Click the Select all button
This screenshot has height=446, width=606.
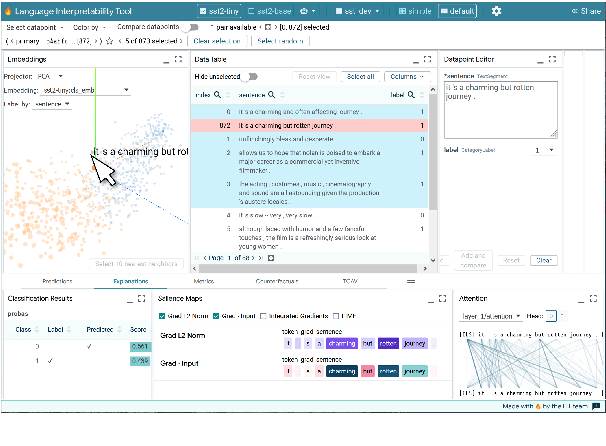click(x=359, y=76)
